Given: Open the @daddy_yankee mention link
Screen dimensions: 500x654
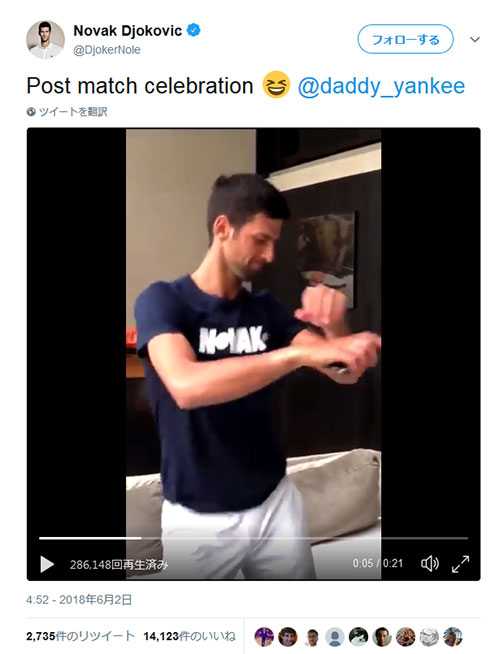Looking at the screenshot, I should tap(381, 86).
